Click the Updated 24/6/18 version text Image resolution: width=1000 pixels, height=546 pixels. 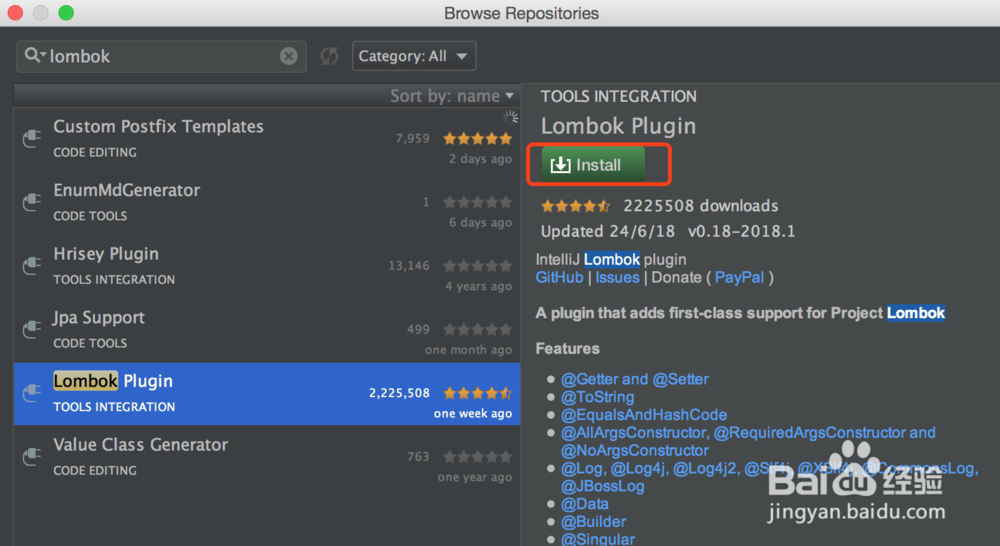[668, 231]
